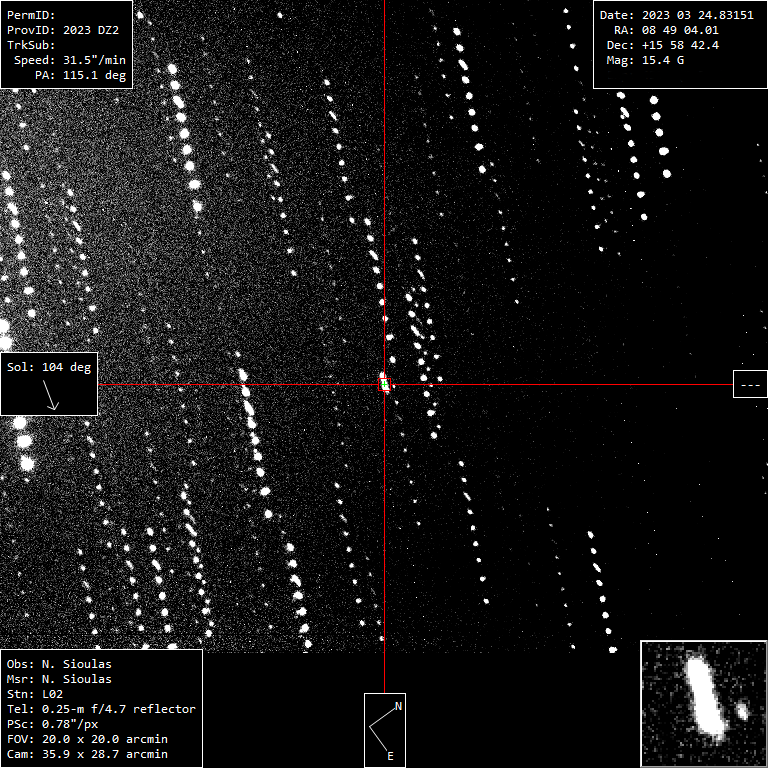The height and width of the screenshot is (768, 768).
Task: Click the Date: 2023 03 24.83151 text
Action: pyautogui.click(x=676, y=15)
